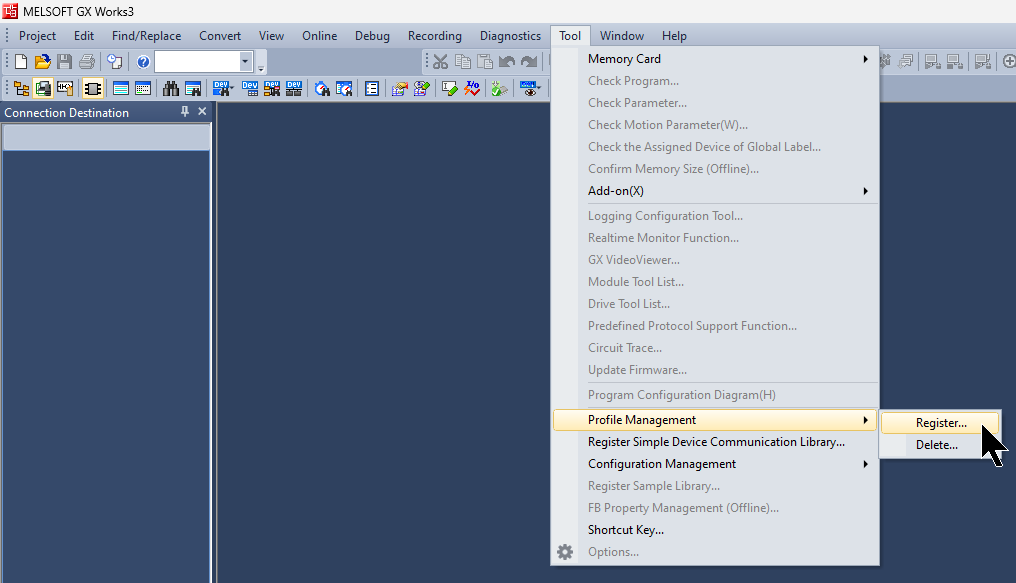The height and width of the screenshot is (583, 1016).
Task: Select Register Simple Device Communication Library...
Action: (715, 442)
